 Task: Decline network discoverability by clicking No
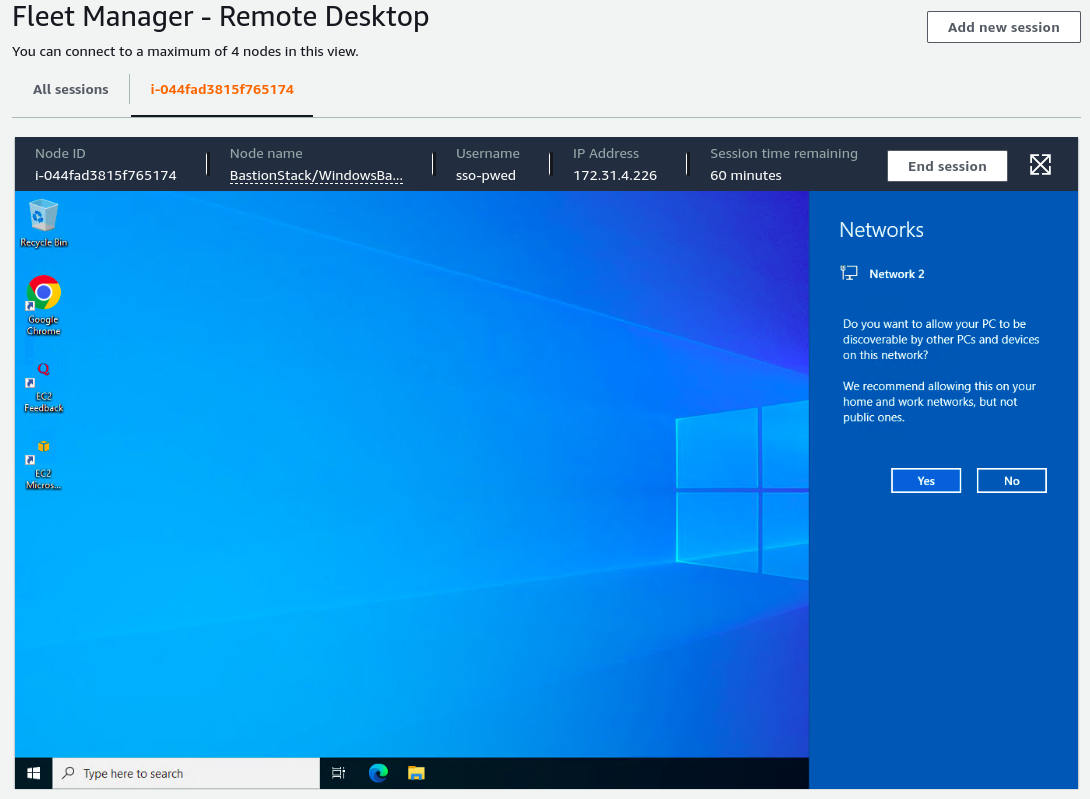pyautogui.click(x=1011, y=480)
